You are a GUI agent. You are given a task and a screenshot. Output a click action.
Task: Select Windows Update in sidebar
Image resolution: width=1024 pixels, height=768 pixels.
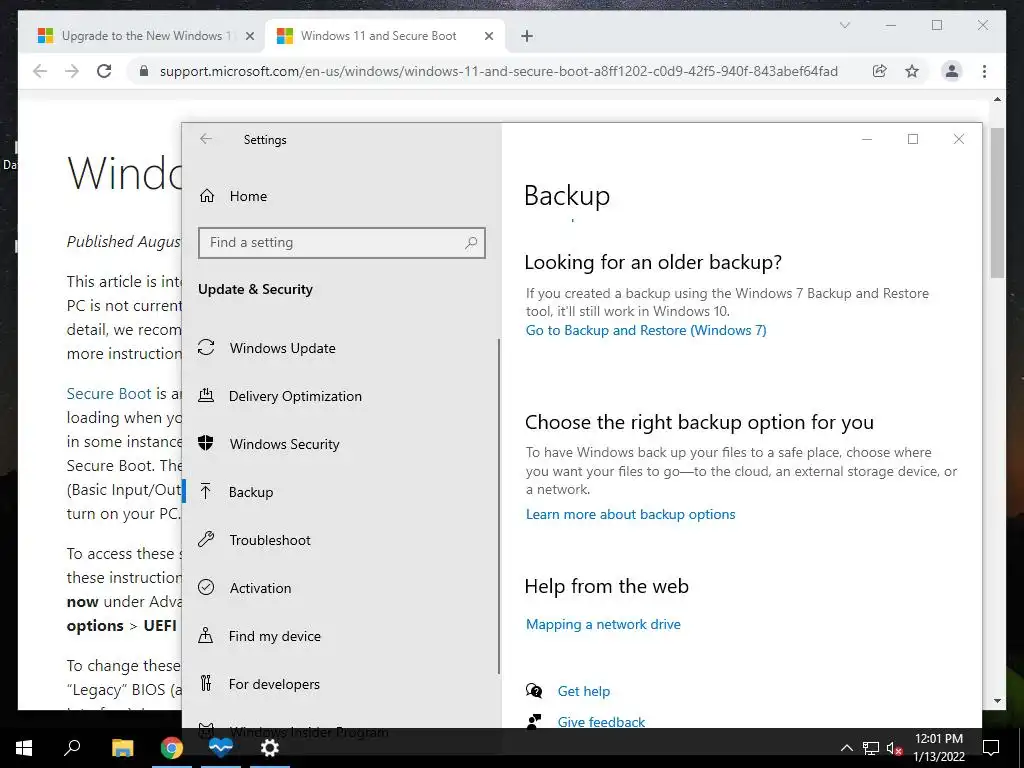(282, 348)
